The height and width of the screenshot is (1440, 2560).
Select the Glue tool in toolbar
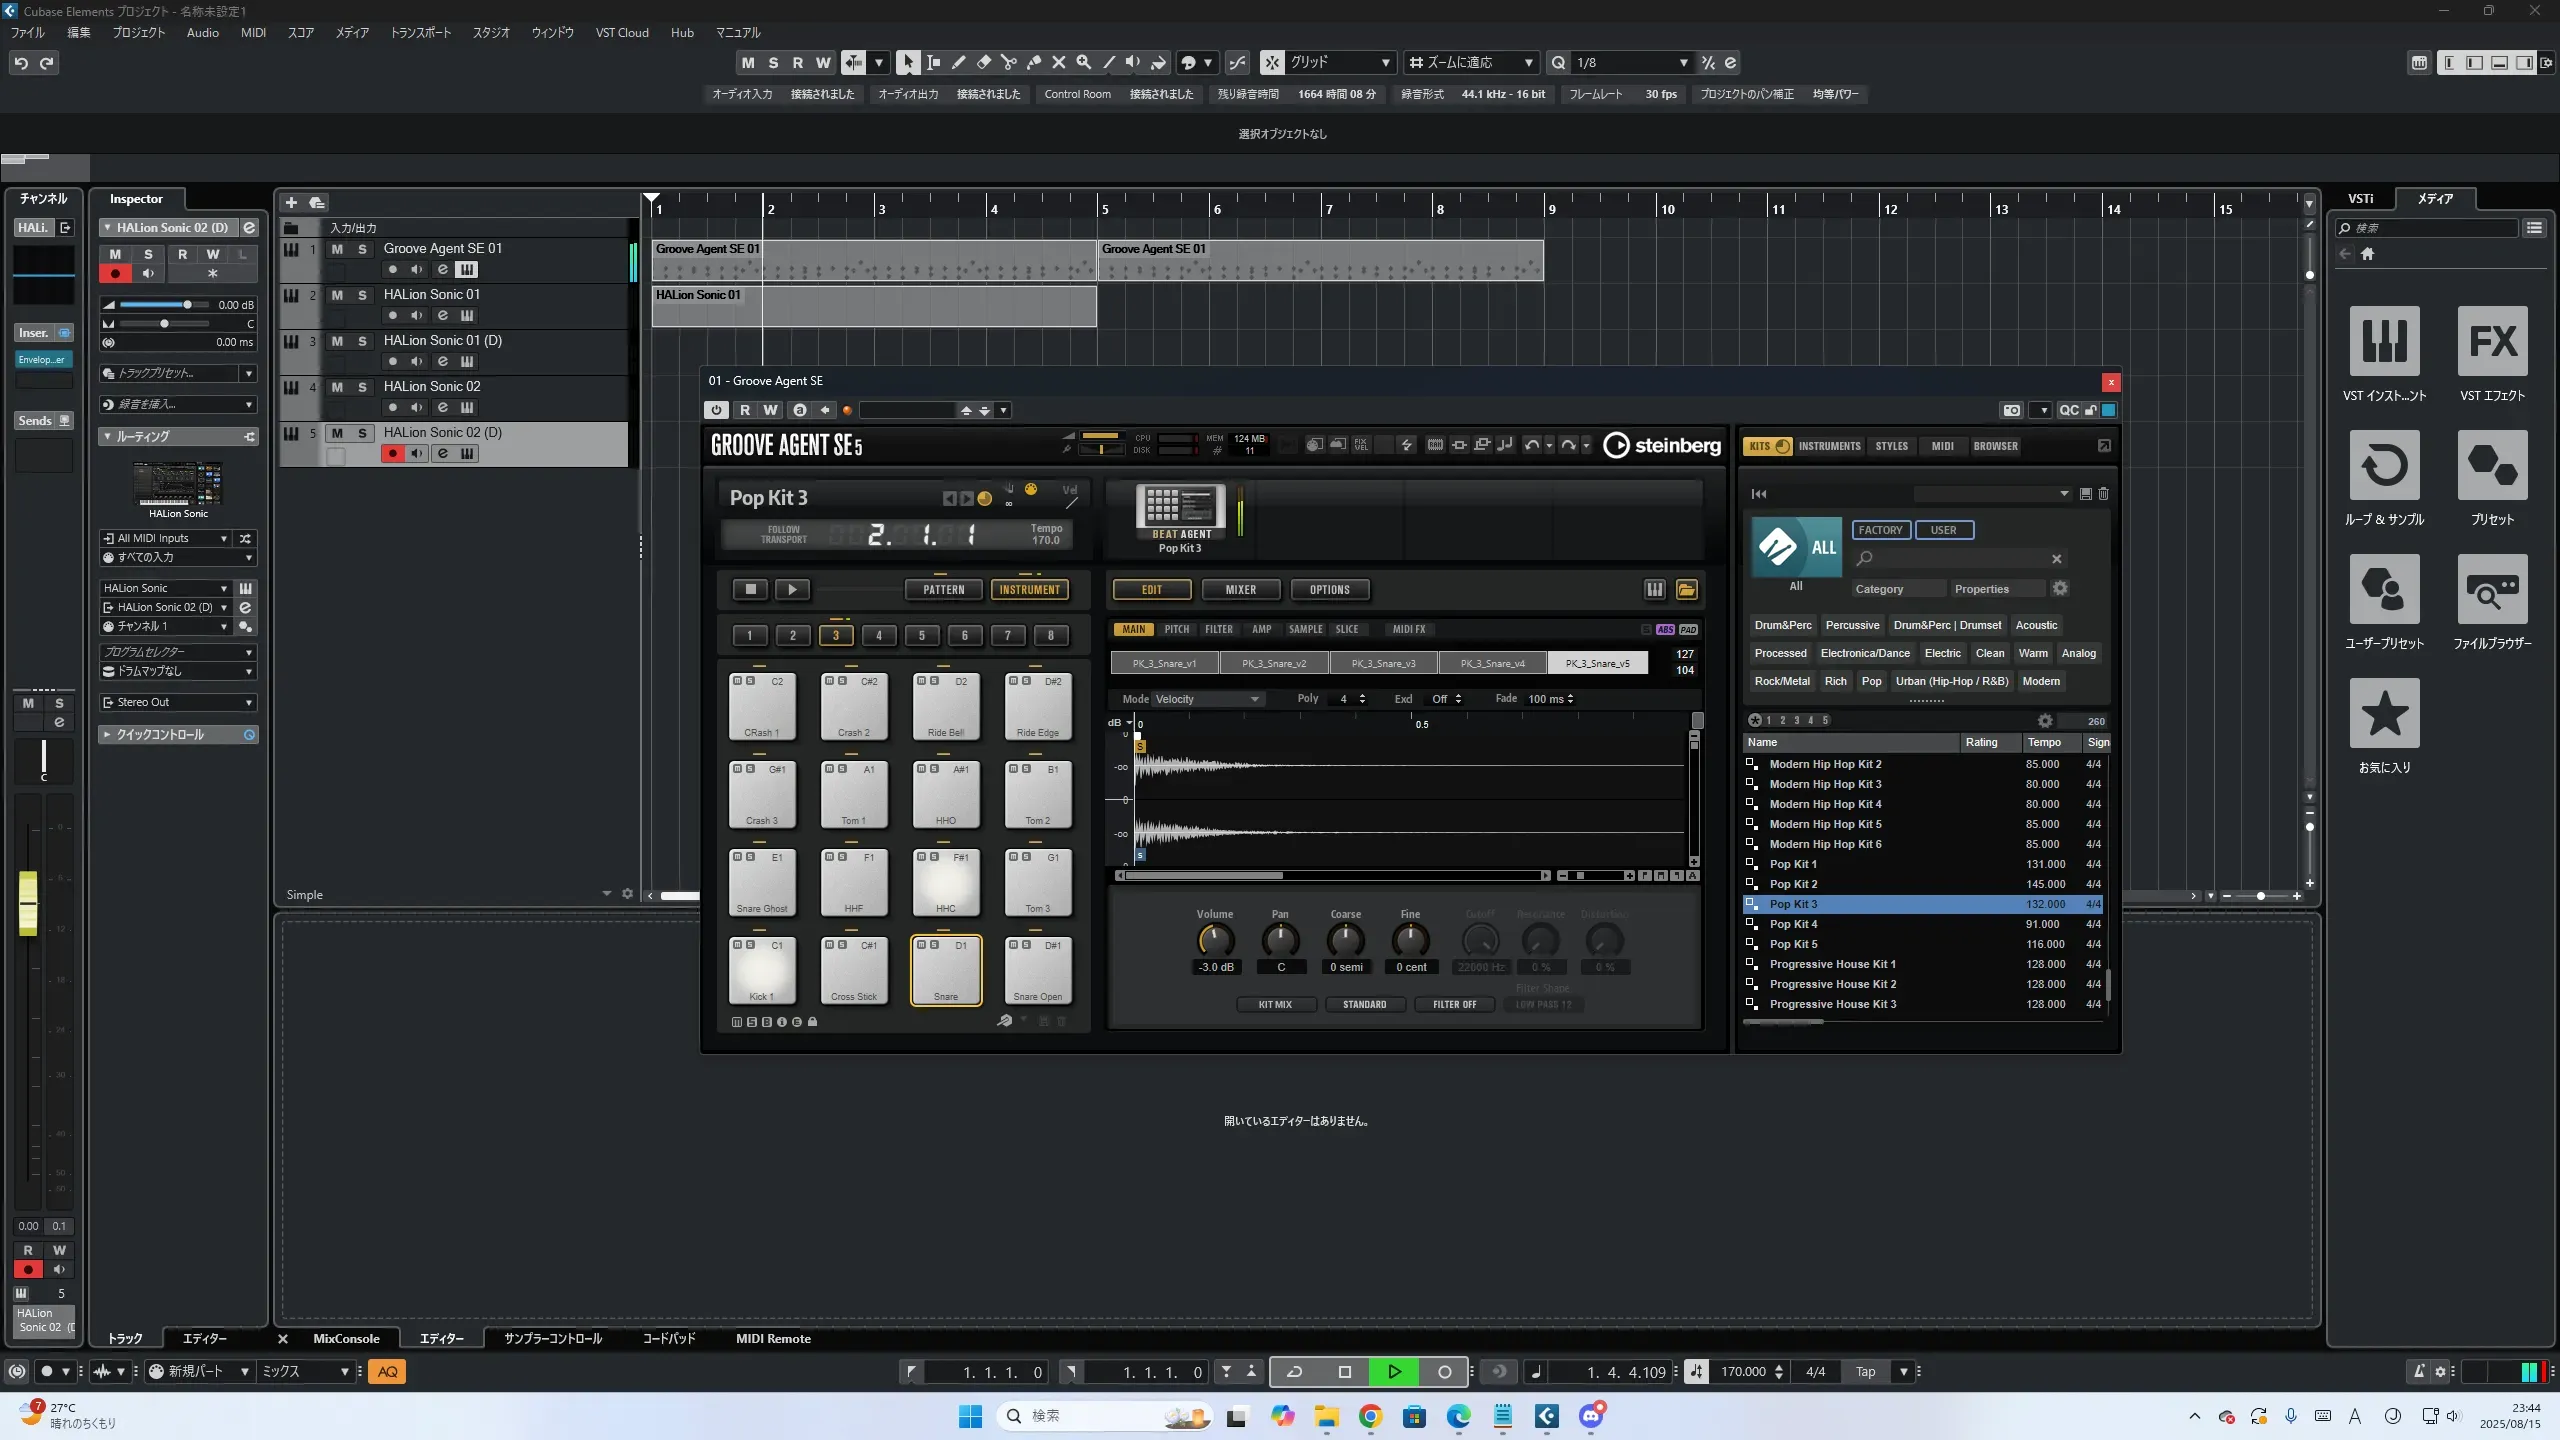(x=1033, y=63)
